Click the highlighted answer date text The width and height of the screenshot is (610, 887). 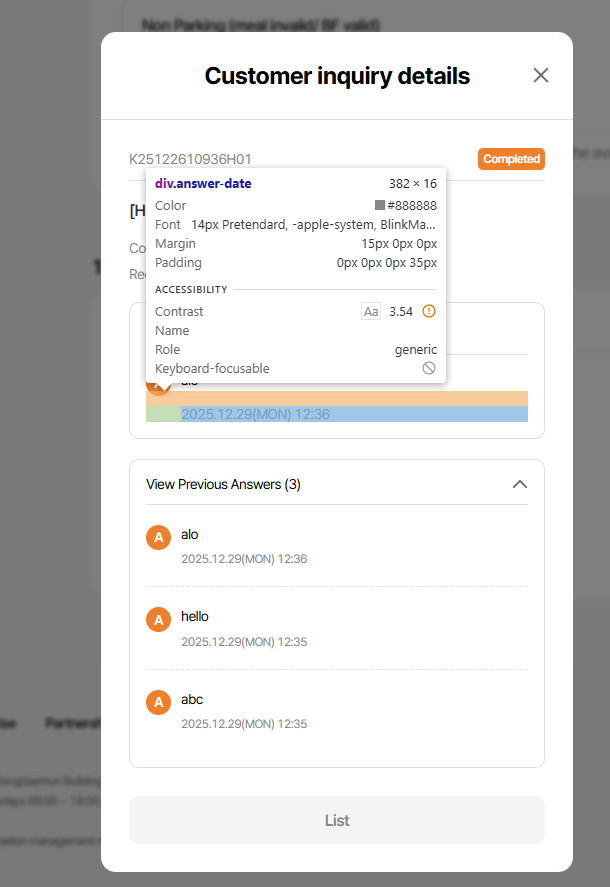pos(255,414)
